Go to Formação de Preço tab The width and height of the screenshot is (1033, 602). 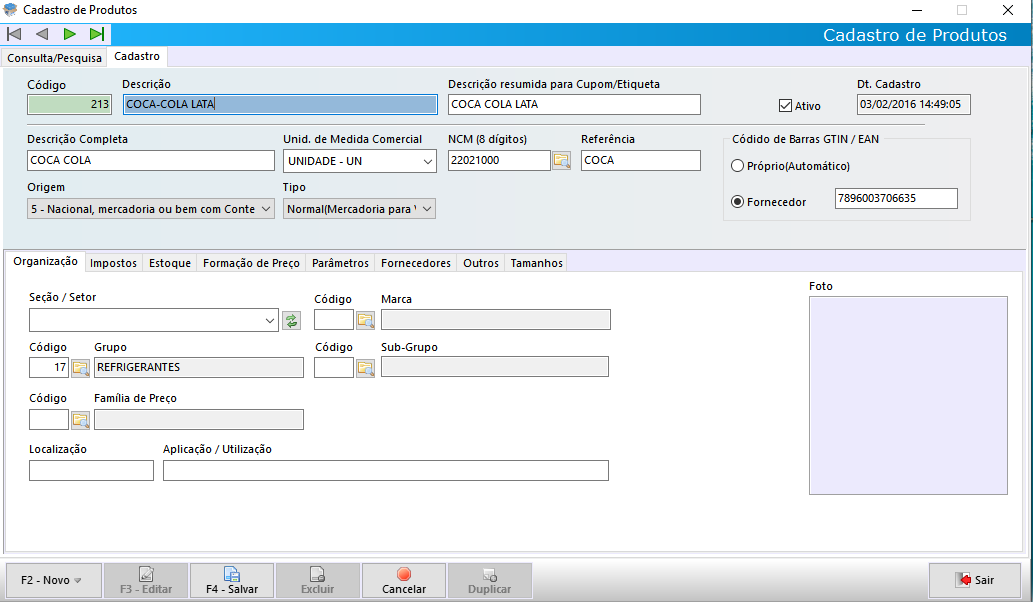tap(251, 263)
